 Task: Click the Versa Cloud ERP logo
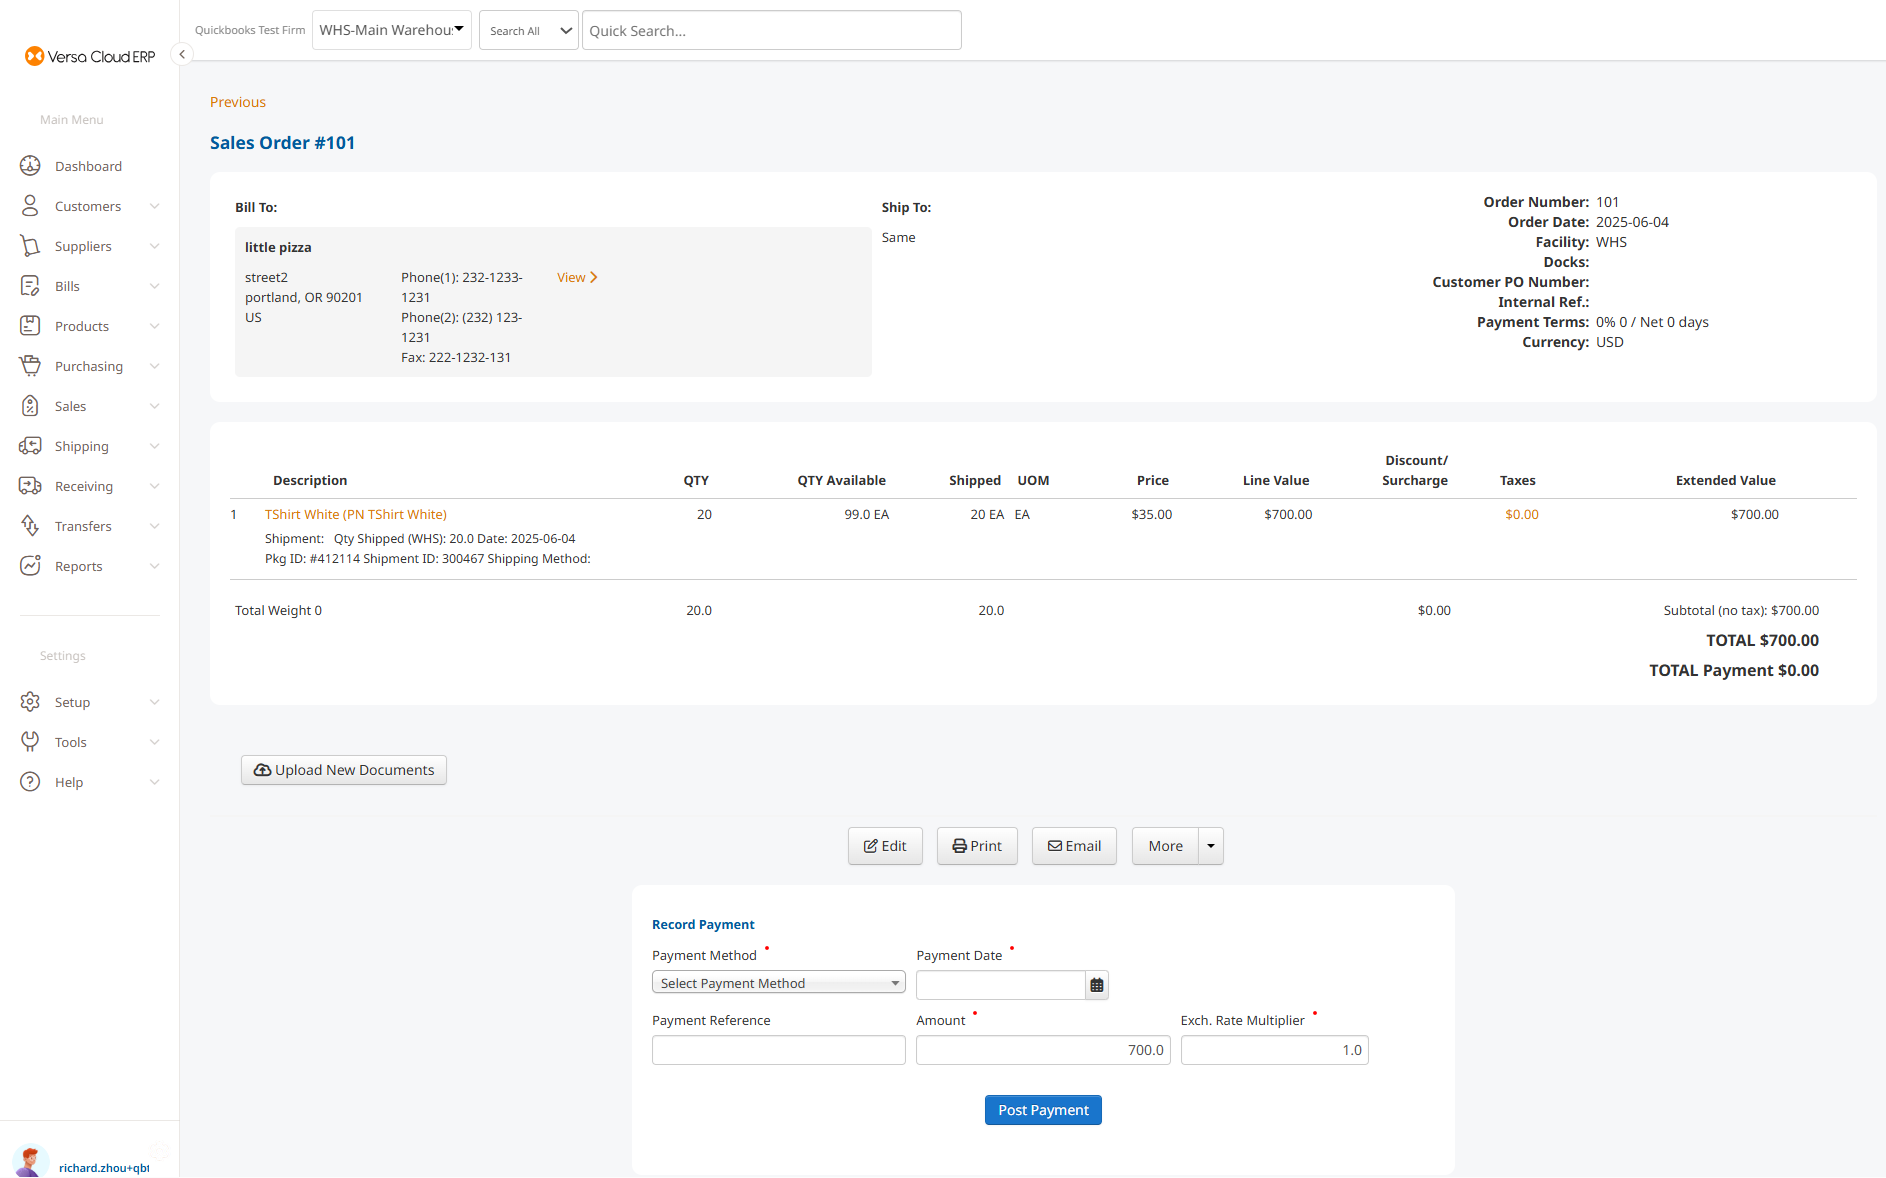90,56
